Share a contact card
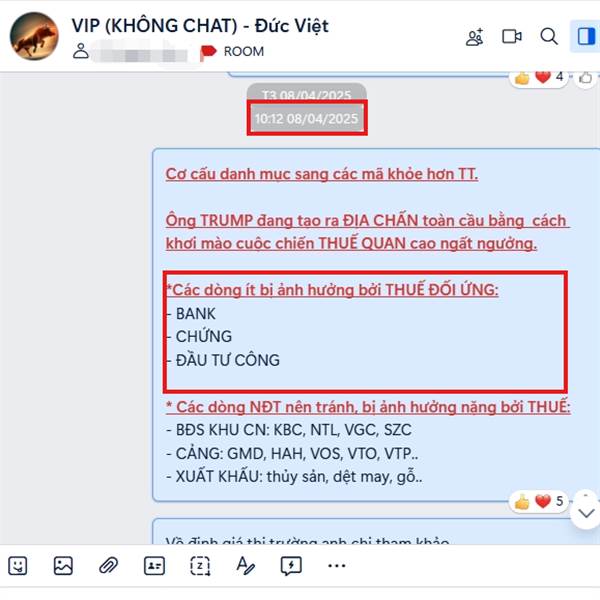 pos(154,566)
